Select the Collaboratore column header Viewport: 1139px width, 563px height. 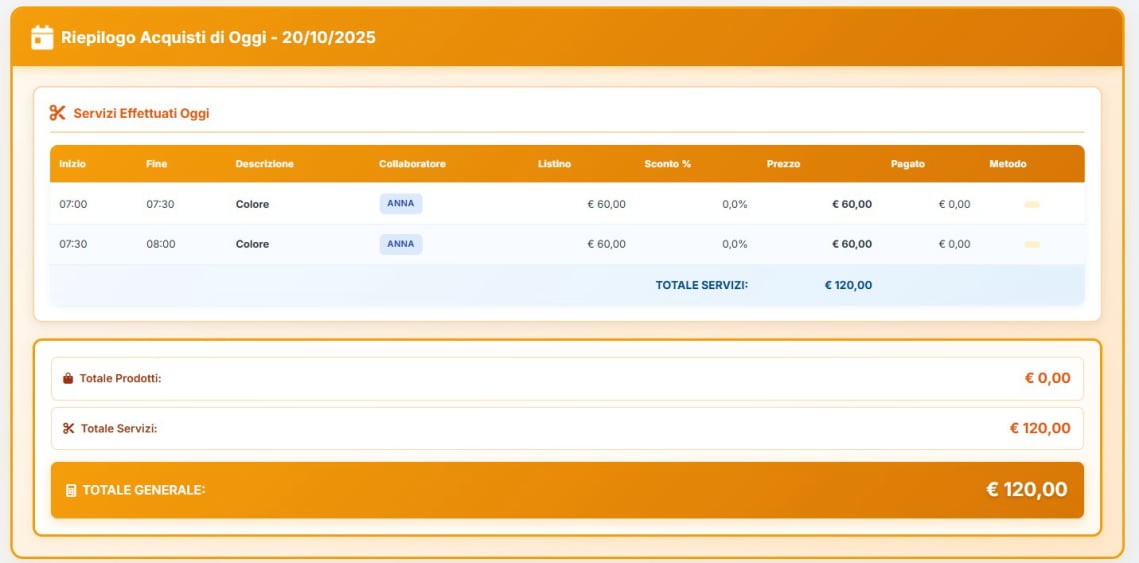pyautogui.click(x=412, y=164)
